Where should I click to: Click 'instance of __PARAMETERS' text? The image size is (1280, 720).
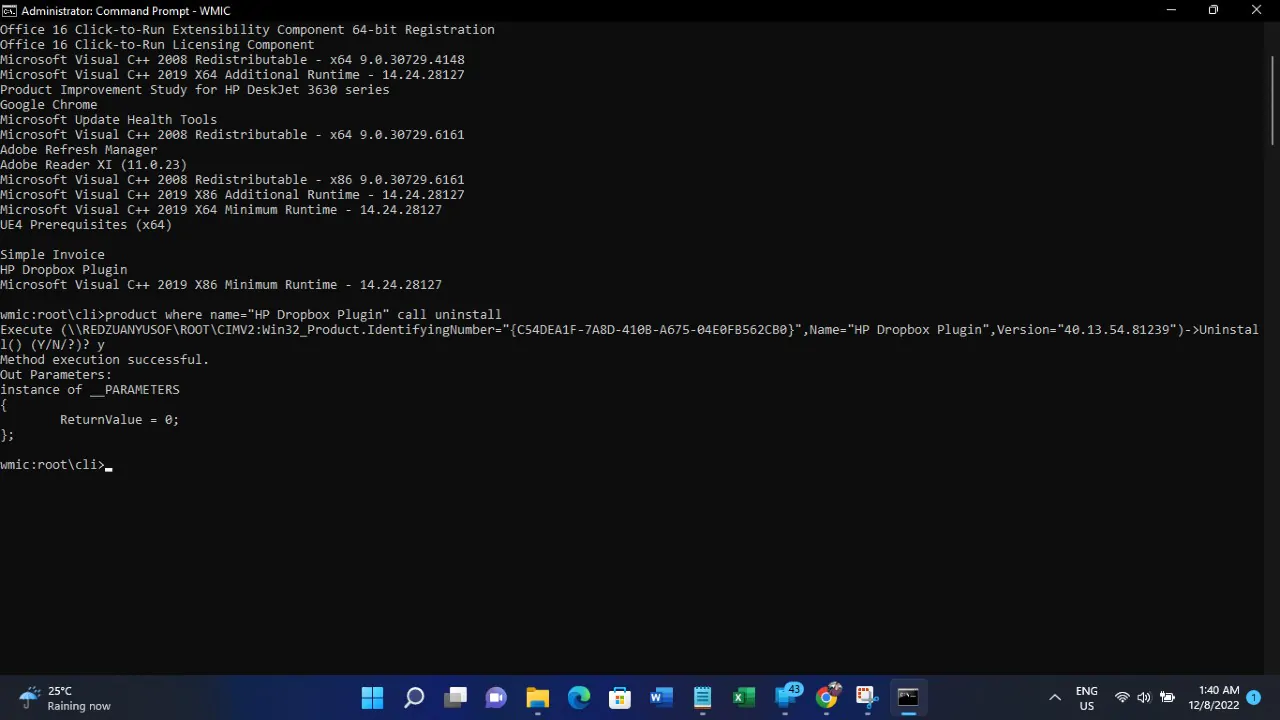coord(90,390)
